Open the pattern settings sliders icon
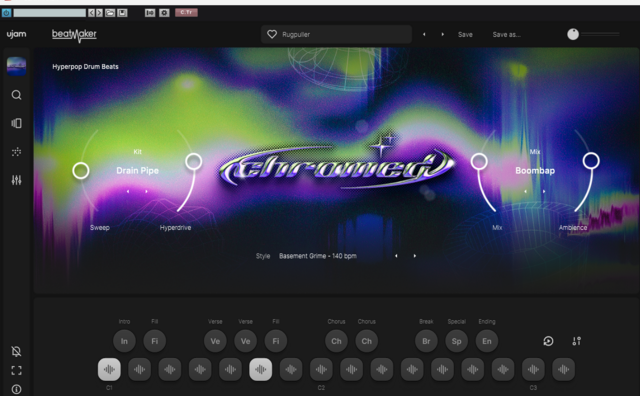The width and height of the screenshot is (640, 396). 576,341
